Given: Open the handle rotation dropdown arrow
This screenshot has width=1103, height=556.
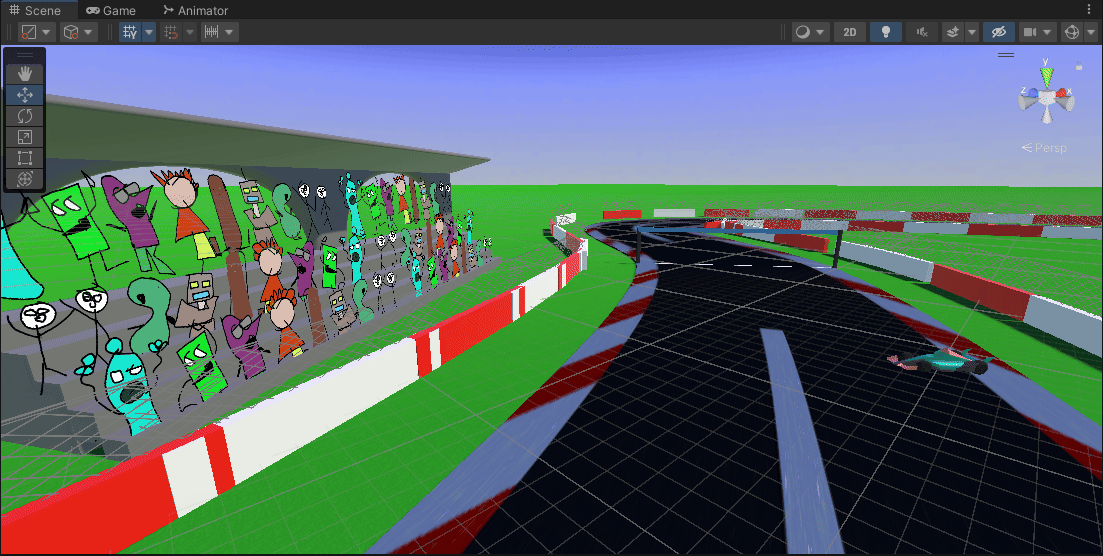Looking at the screenshot, I should [89, 32].
